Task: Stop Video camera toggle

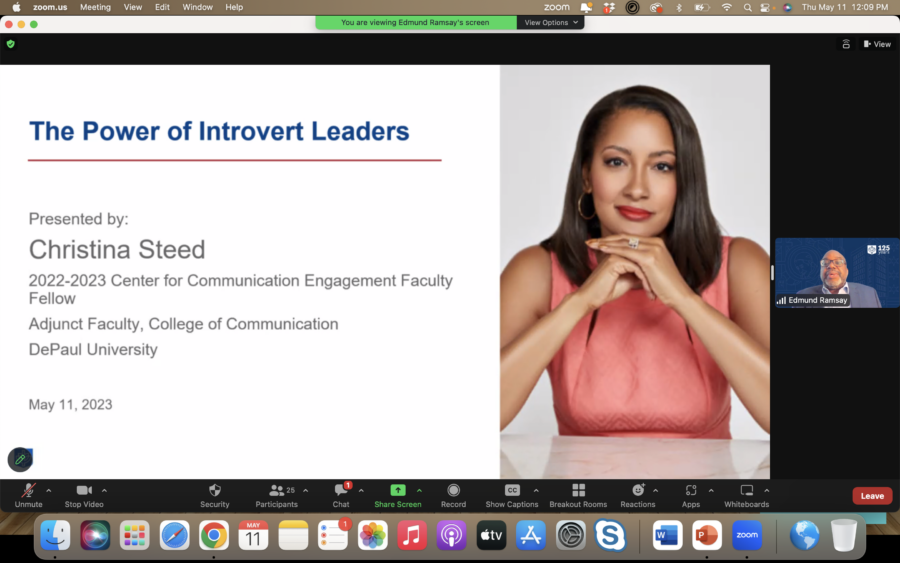Action: 84,491
